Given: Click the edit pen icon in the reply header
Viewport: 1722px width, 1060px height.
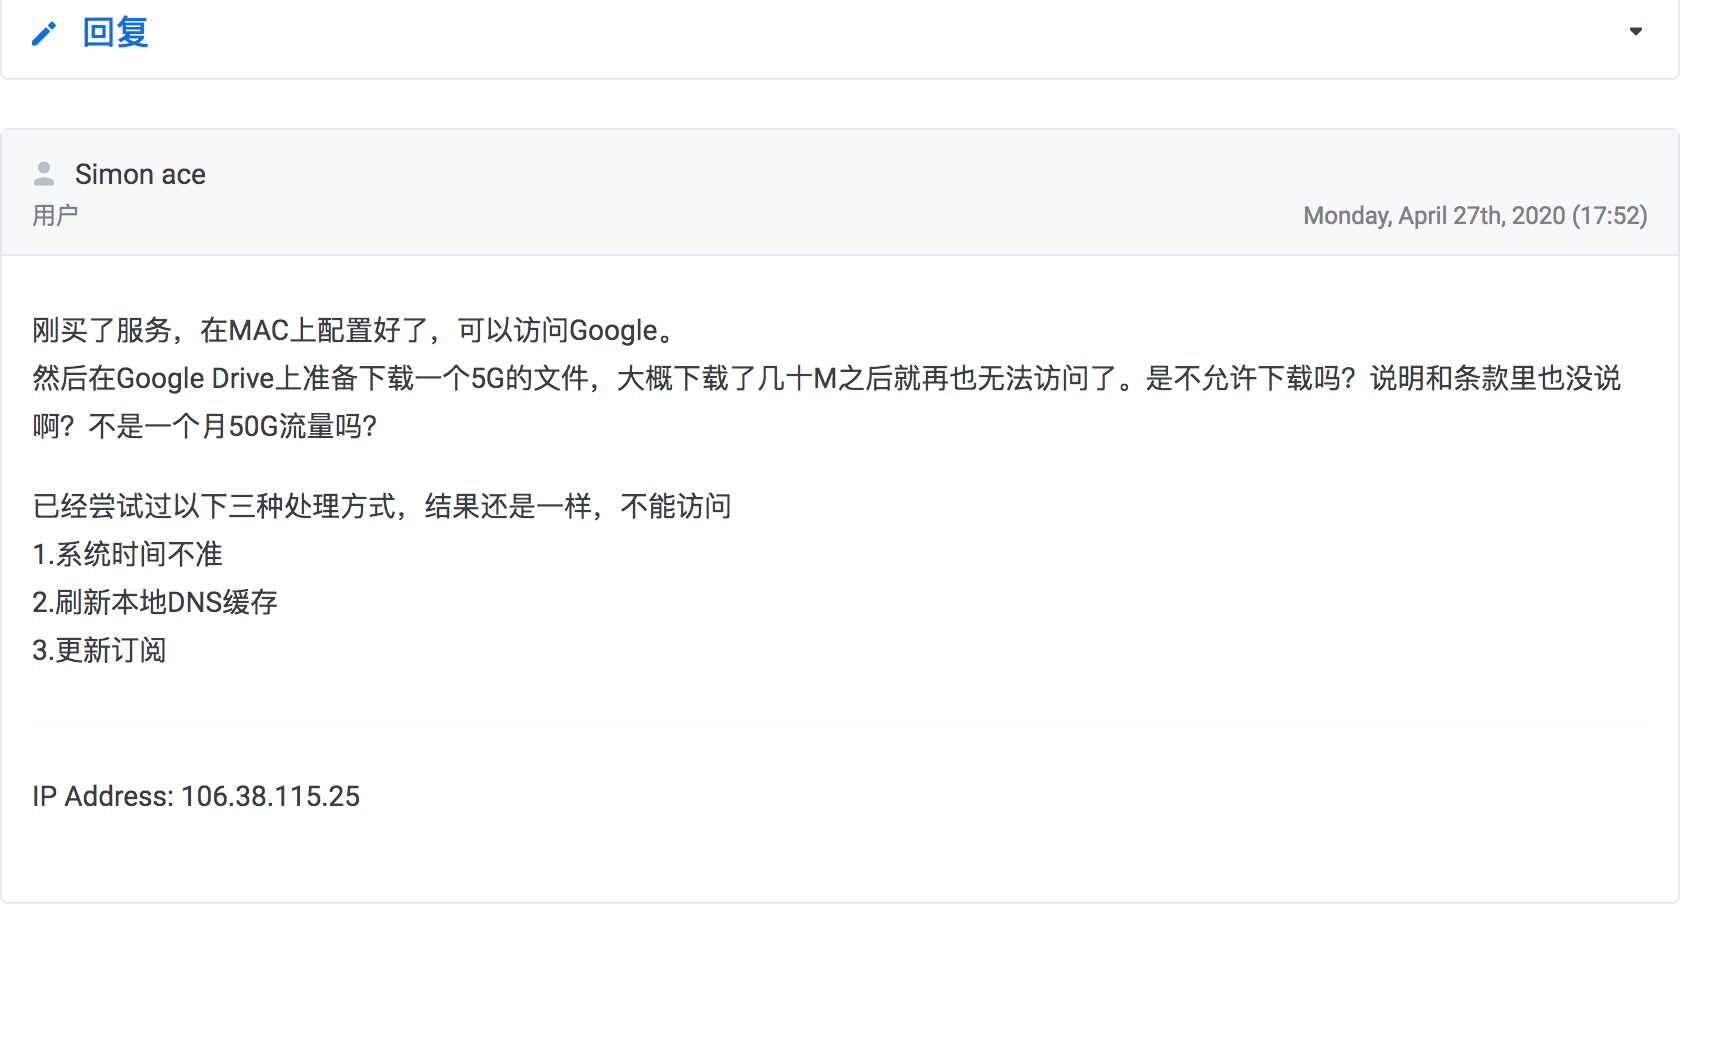Looking at the screenshot, I should click(44, 32).
